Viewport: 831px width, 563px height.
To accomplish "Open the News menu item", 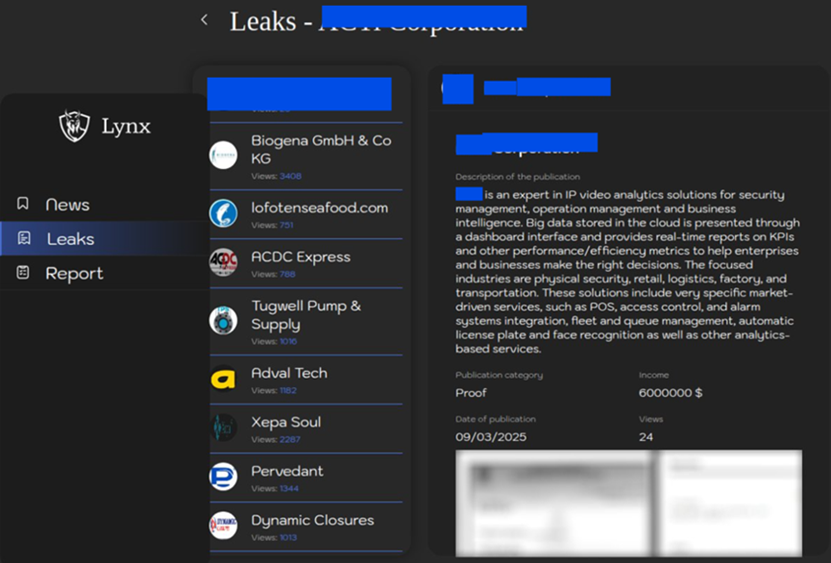I will [x=68, y=204].
